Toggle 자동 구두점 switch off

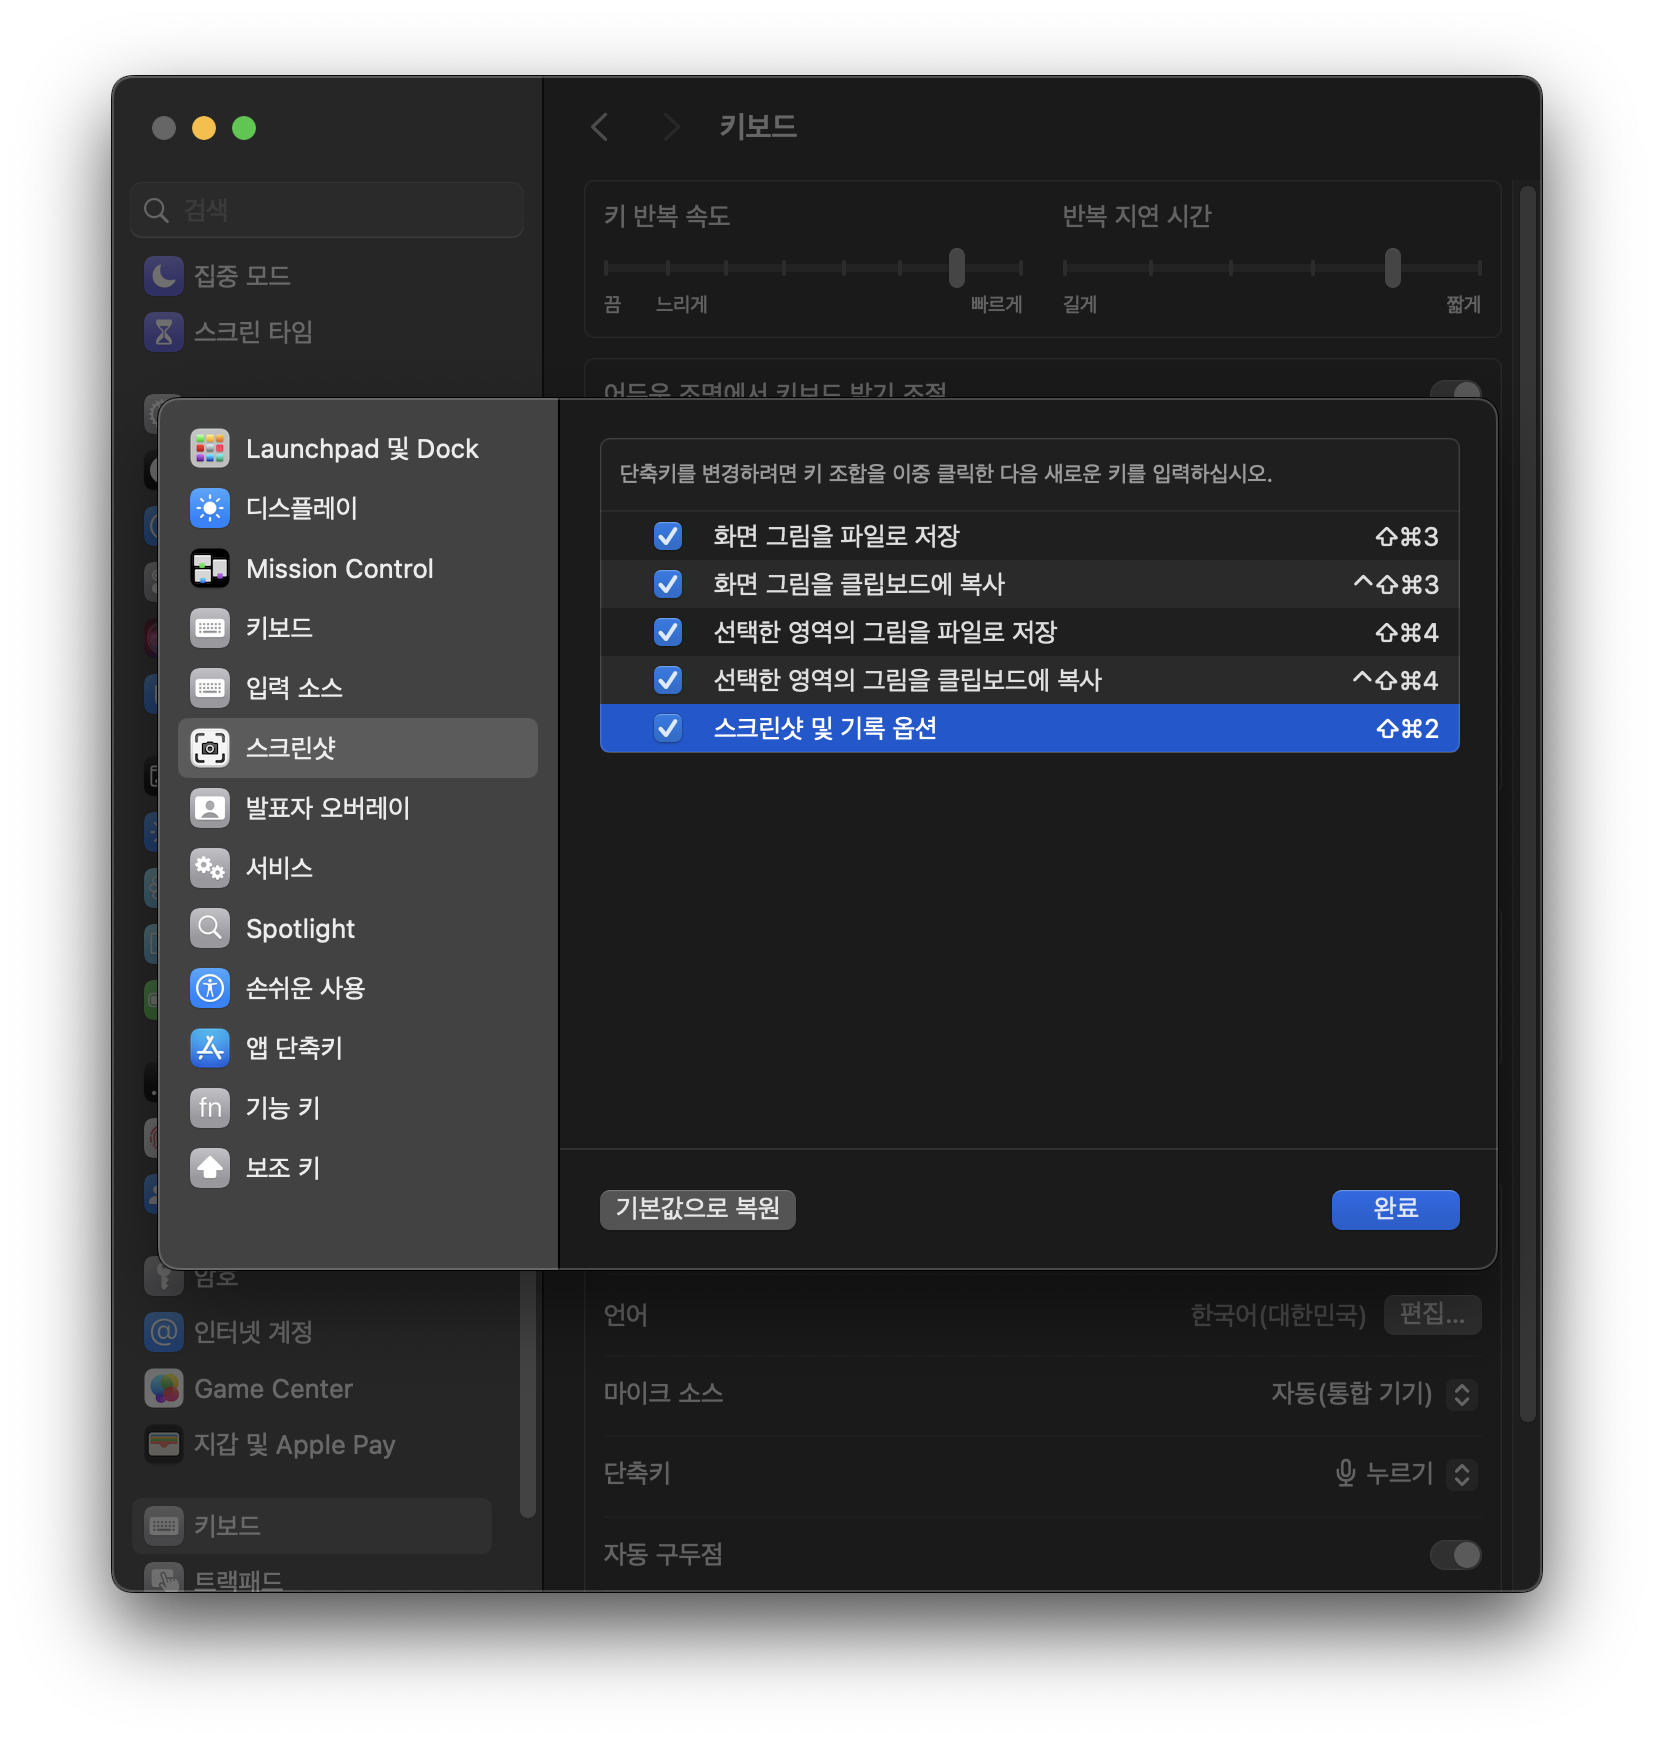pos(1456,1555)
